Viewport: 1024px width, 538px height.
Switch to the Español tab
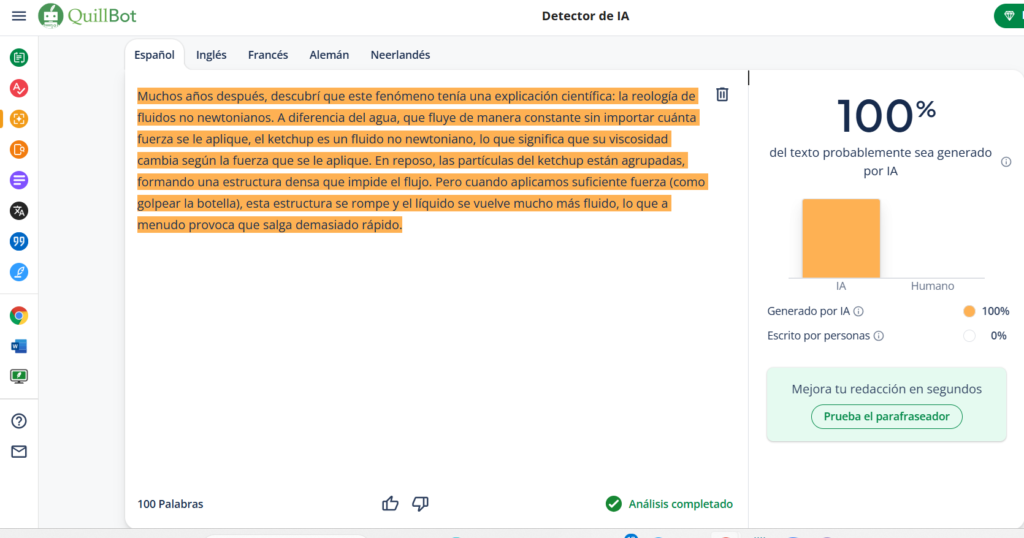tap(154, 55)
